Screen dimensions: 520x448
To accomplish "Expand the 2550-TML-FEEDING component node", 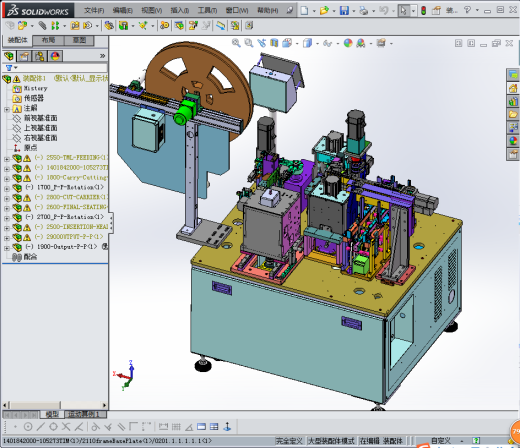I will click(x=7, y=159).
